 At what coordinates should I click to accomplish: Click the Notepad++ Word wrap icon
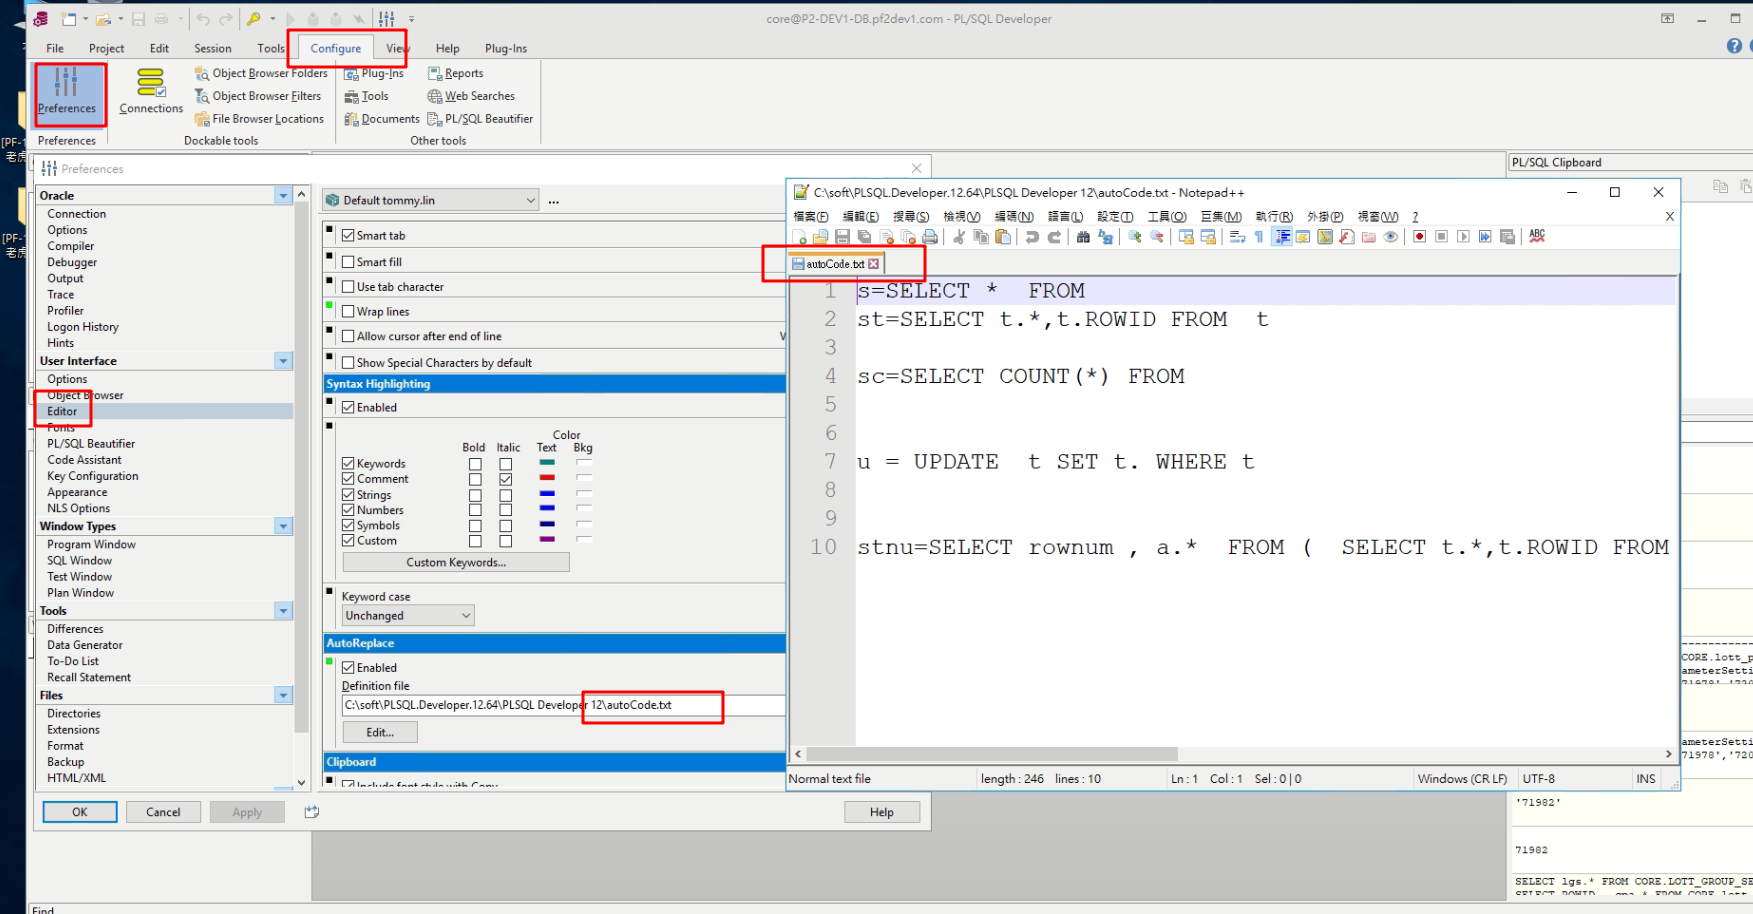tap(1237, 237)
